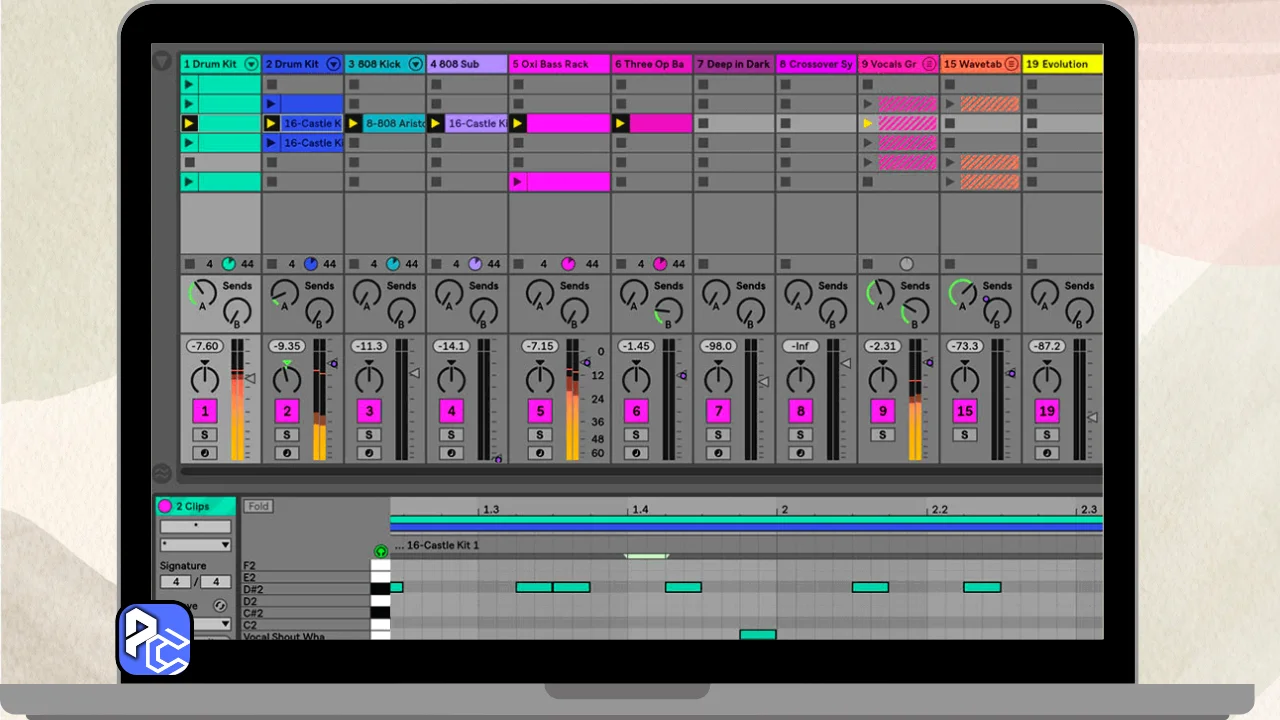
Task: Click the track 3 volume fader handle
Action: pos(414,373)
